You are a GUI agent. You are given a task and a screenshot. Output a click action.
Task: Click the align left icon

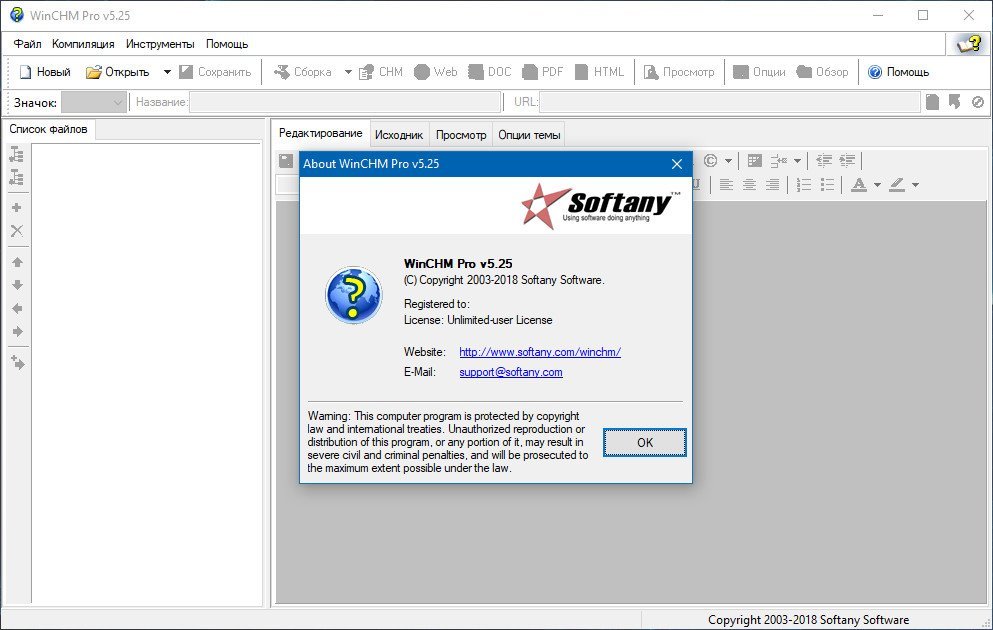click(x=726, y=185)
